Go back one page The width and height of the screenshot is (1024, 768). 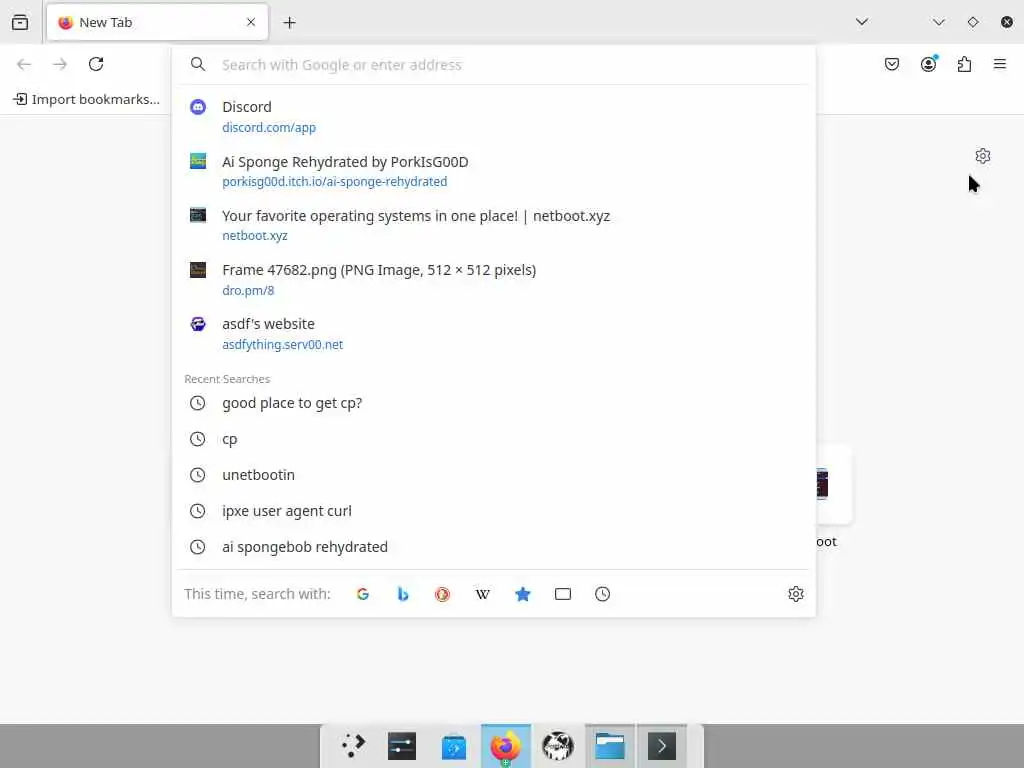click(24, 64)
